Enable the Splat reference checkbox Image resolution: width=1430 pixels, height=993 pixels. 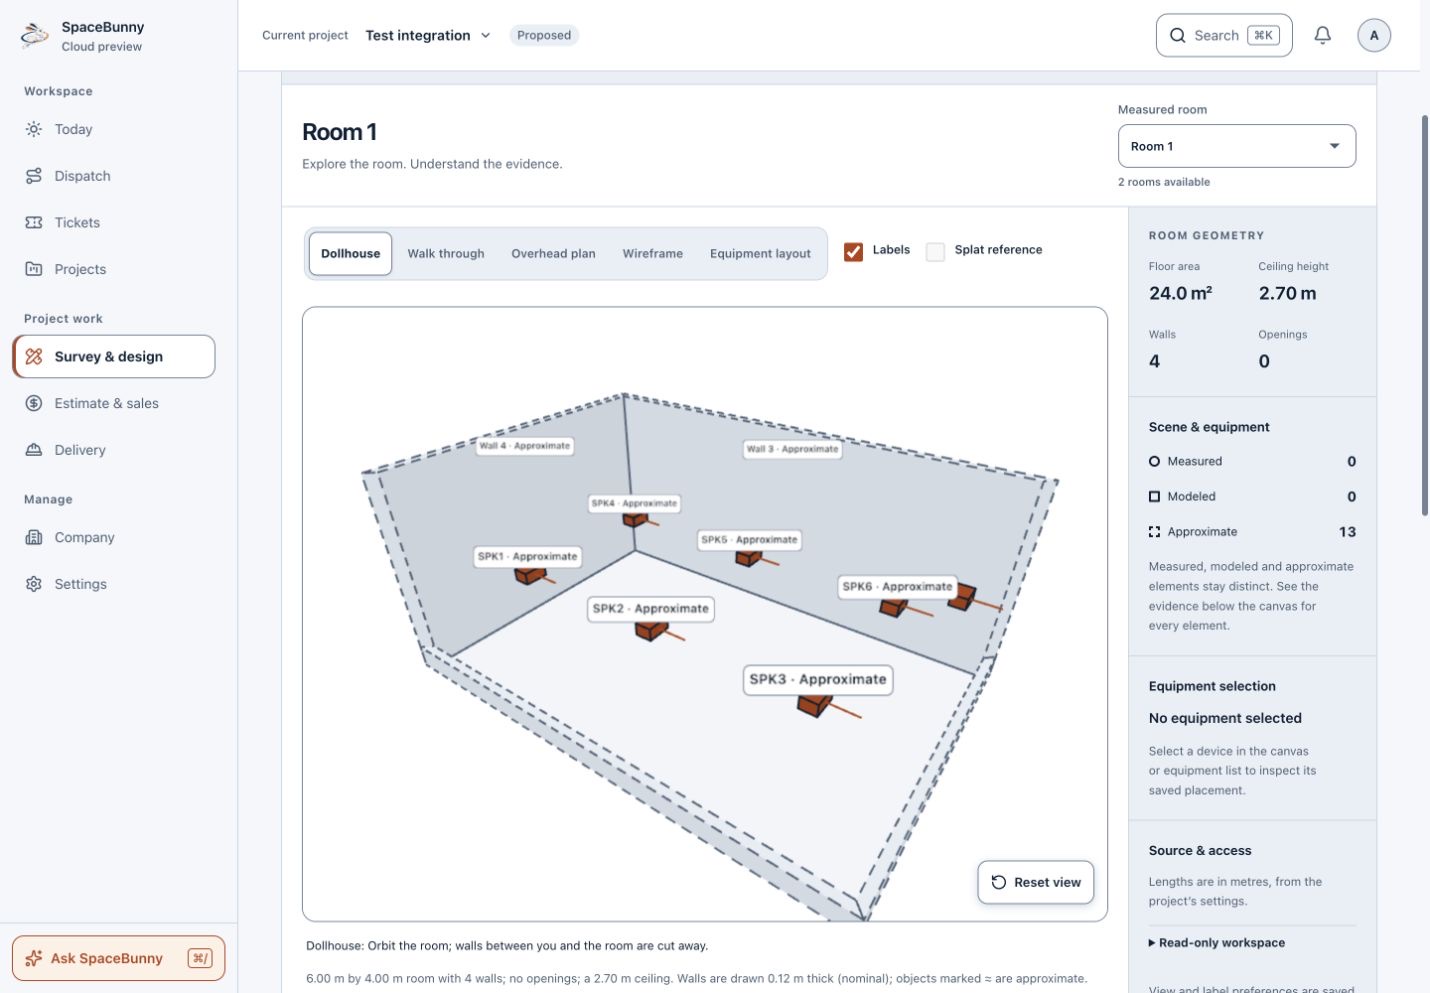point(935,252)
